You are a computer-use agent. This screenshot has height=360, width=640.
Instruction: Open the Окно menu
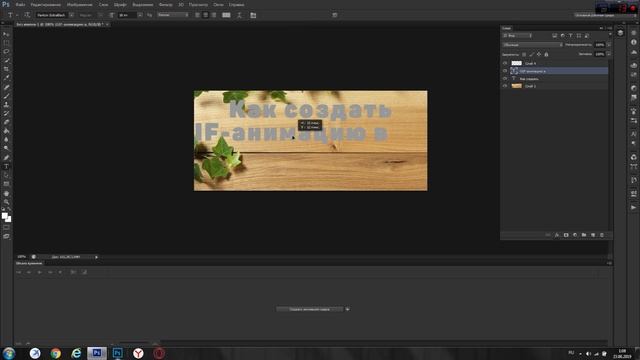coord(218,5)
